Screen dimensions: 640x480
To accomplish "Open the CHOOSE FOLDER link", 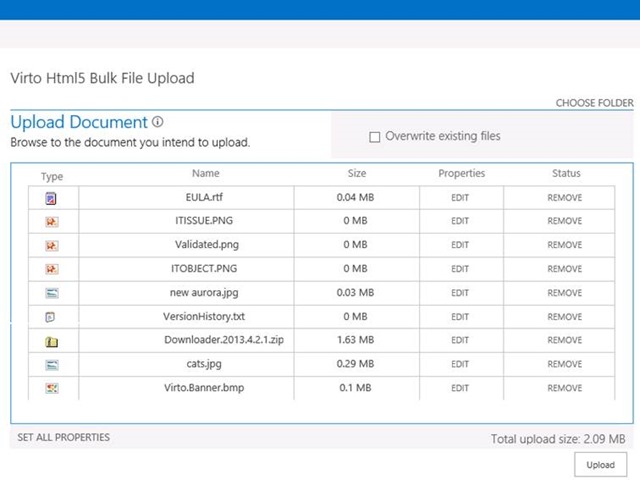I will 594,103.
